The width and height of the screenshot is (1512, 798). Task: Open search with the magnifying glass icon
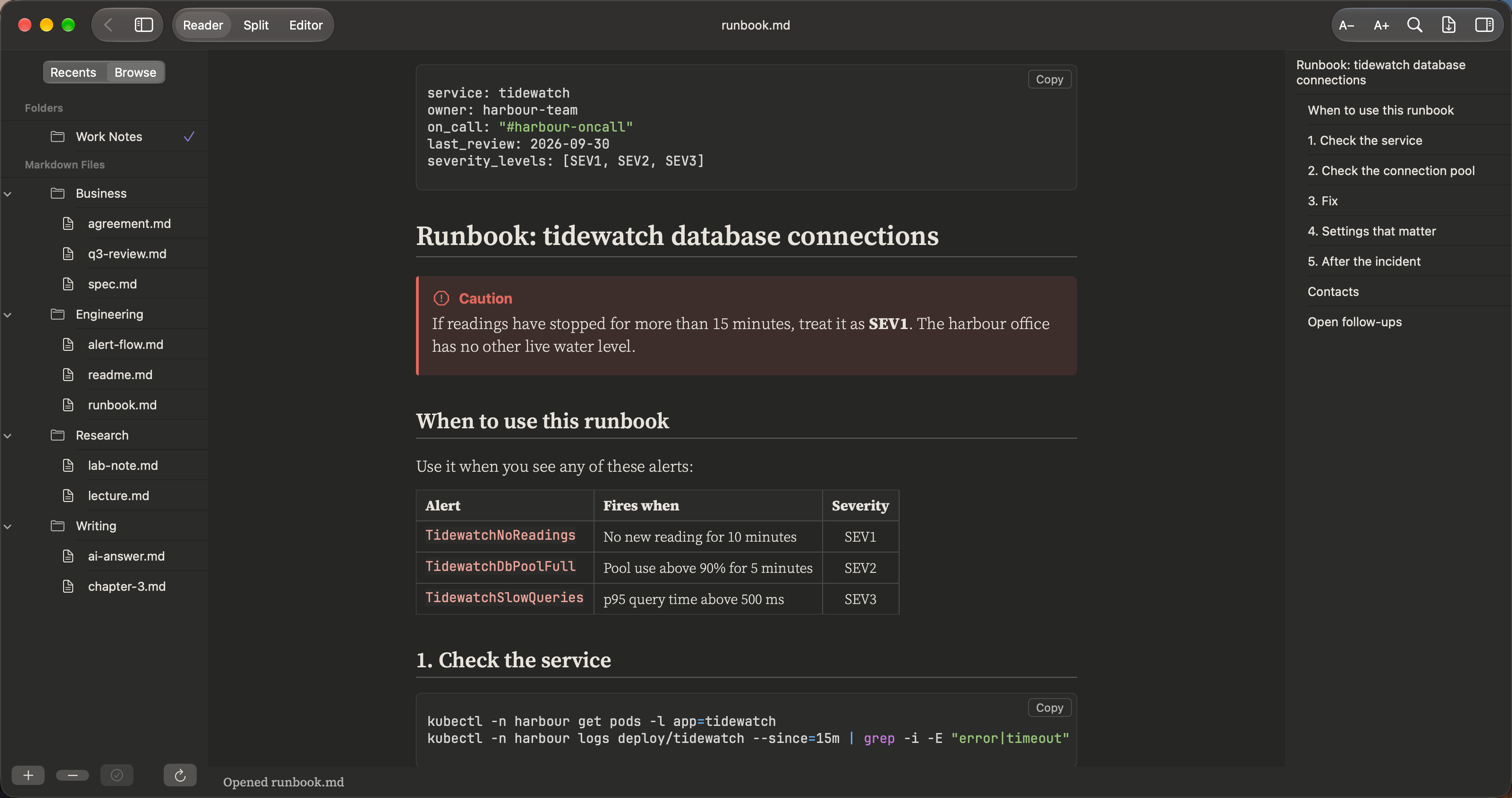tap(1415, 25)
